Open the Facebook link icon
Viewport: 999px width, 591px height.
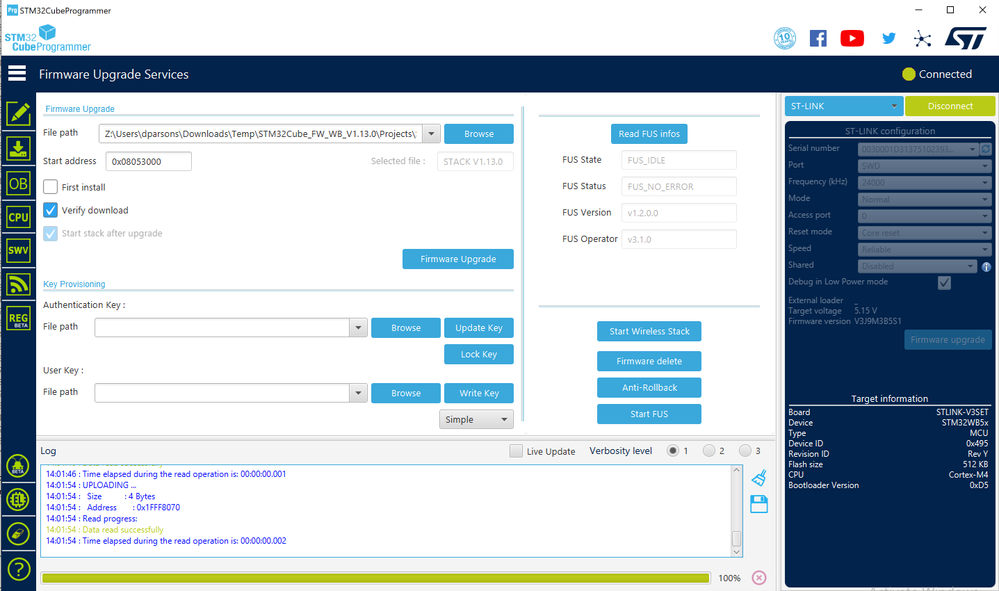(818, 38)
